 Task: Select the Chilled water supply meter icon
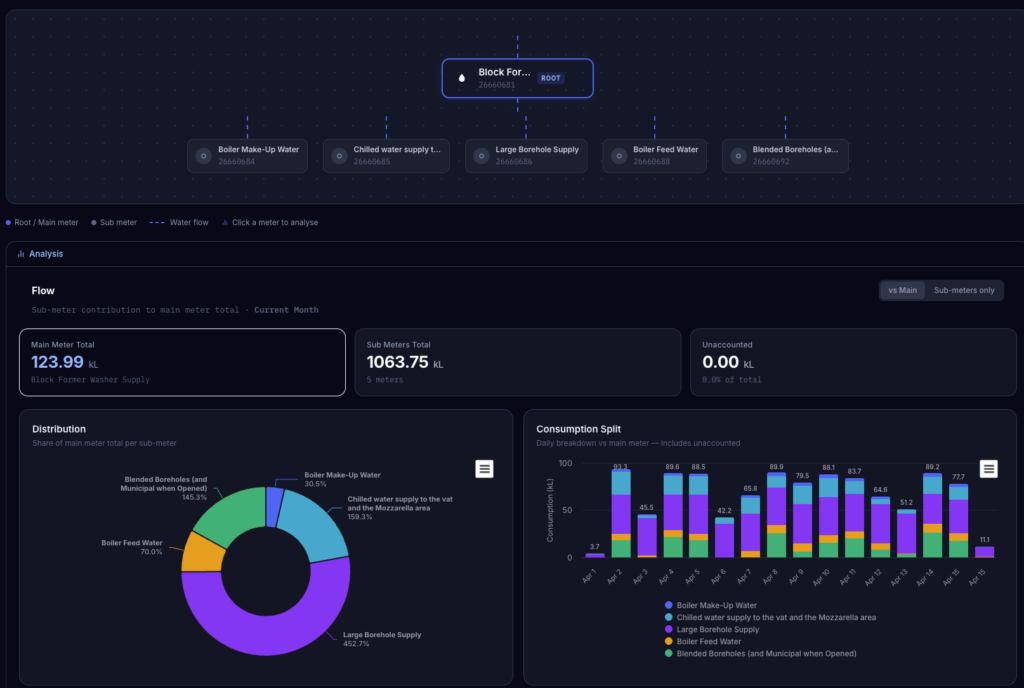(x=339, y=156)
